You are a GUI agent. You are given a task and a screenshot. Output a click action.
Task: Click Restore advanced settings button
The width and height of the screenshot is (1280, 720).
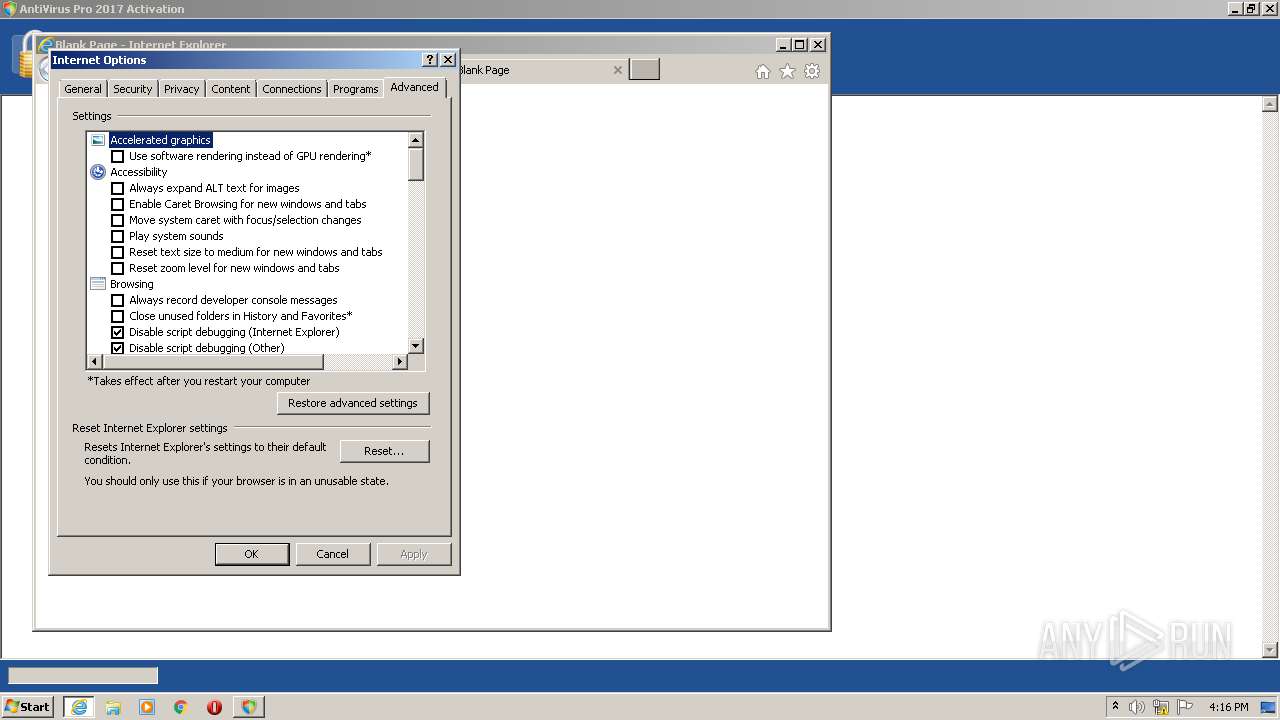tap(353, 403)
